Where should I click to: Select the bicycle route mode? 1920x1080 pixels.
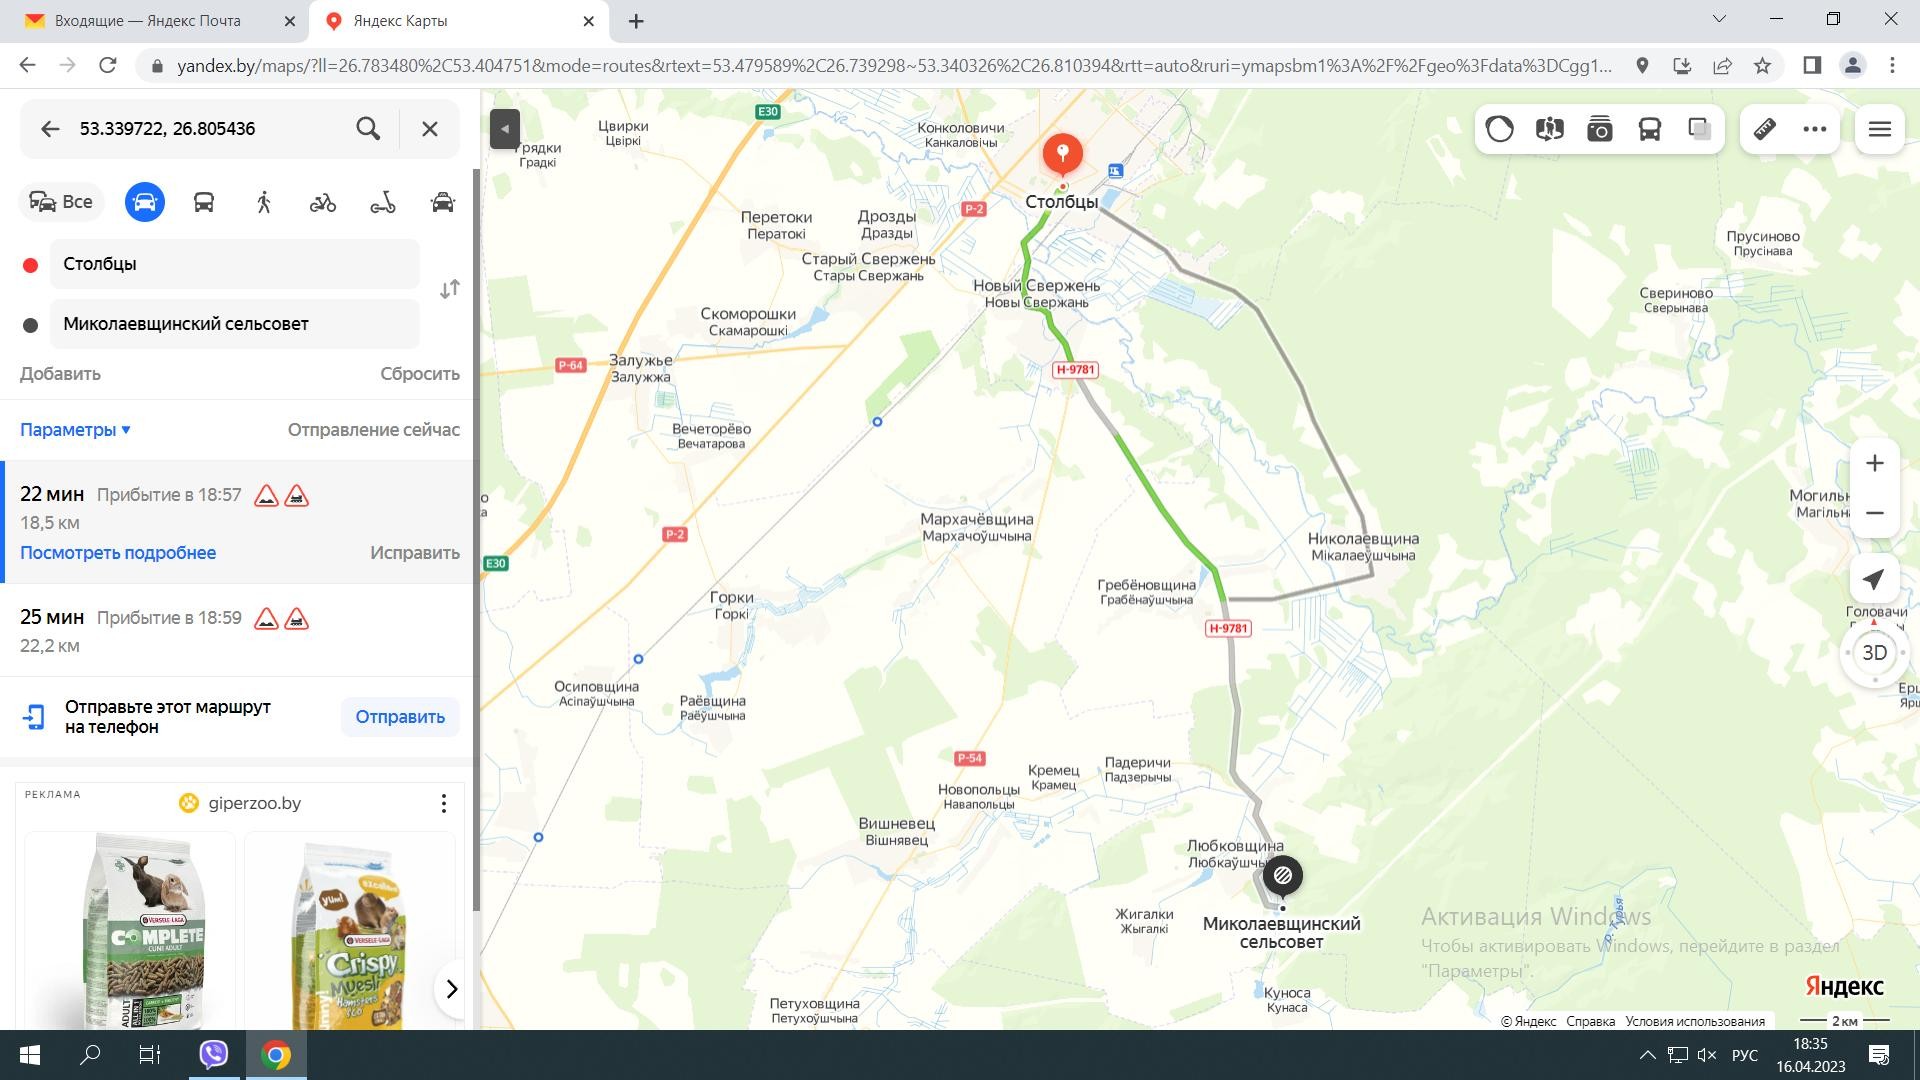coord(323,202)
